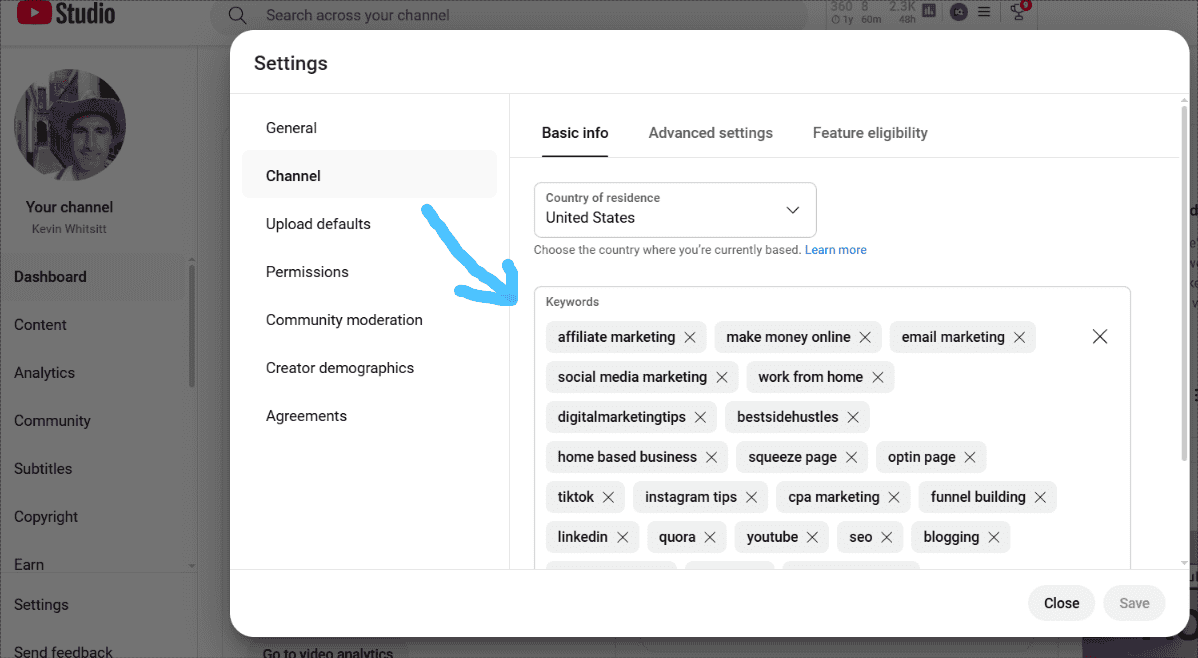
Task: Remove the bestsidehustles keyword
Action: click(853, 417)
